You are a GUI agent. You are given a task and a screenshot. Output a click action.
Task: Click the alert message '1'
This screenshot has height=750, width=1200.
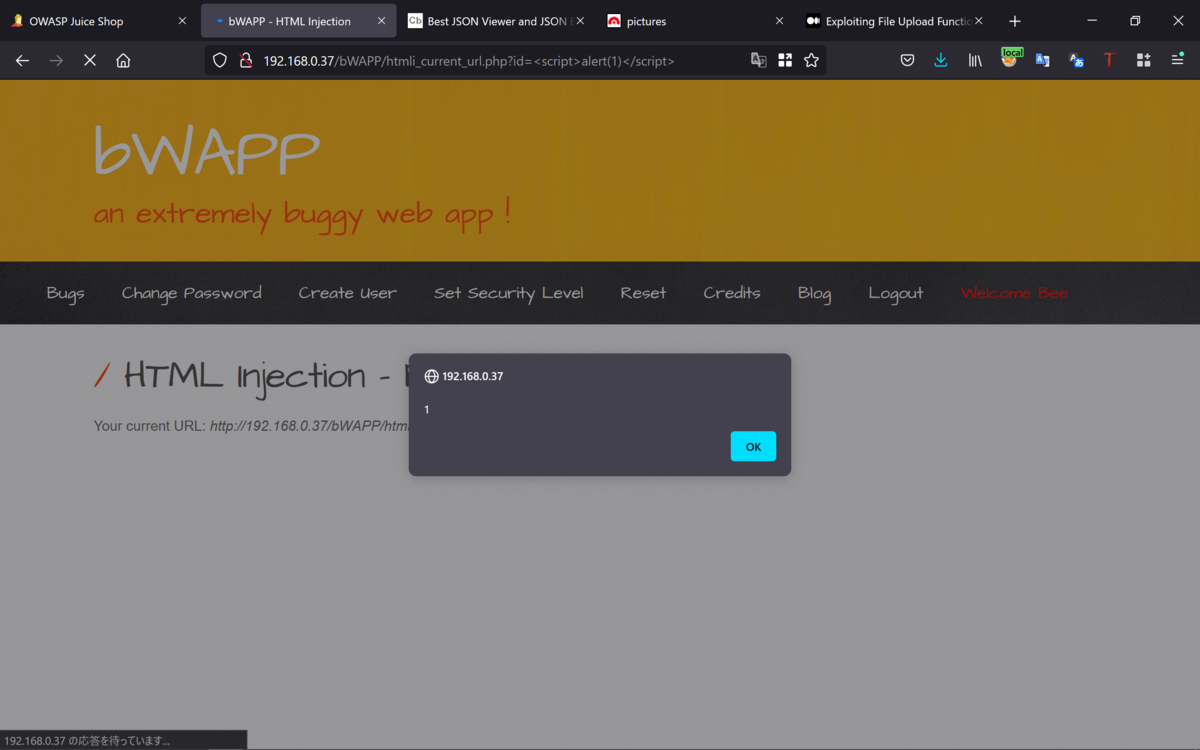(x=427, y=410)
